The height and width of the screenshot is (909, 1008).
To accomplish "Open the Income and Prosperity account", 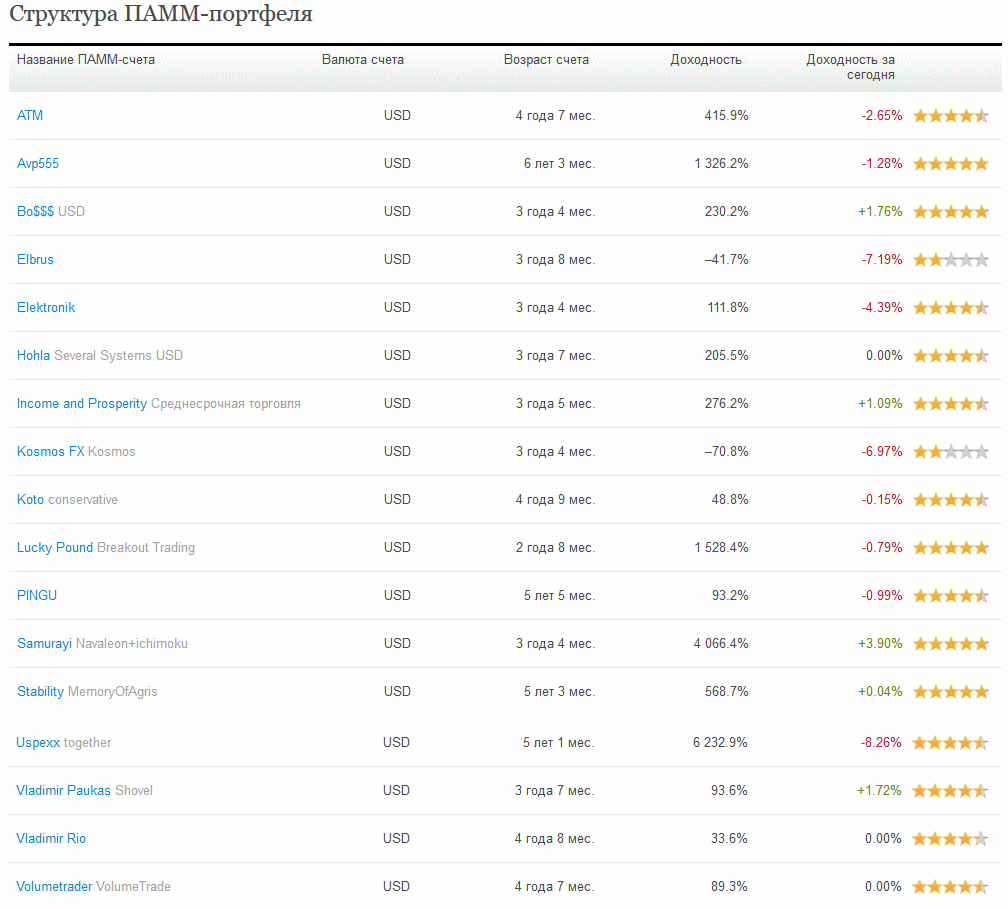I will [82, 404].
